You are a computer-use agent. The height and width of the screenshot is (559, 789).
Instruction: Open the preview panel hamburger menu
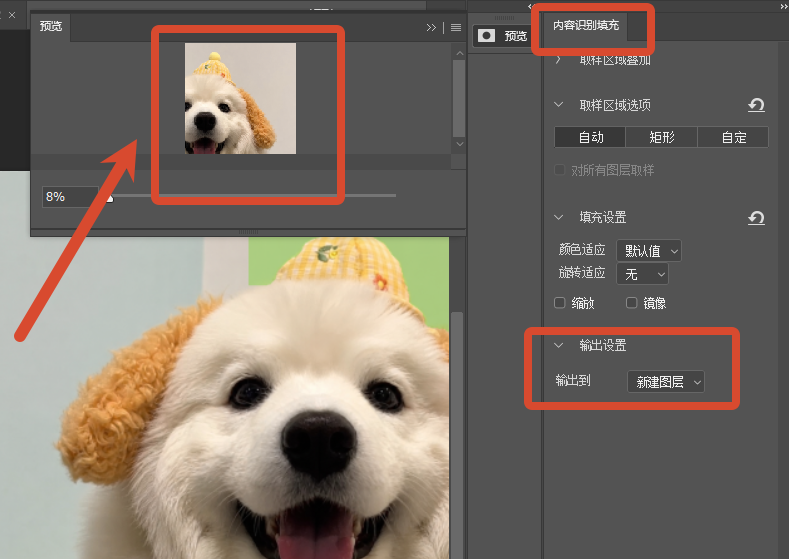click(456, 28)
